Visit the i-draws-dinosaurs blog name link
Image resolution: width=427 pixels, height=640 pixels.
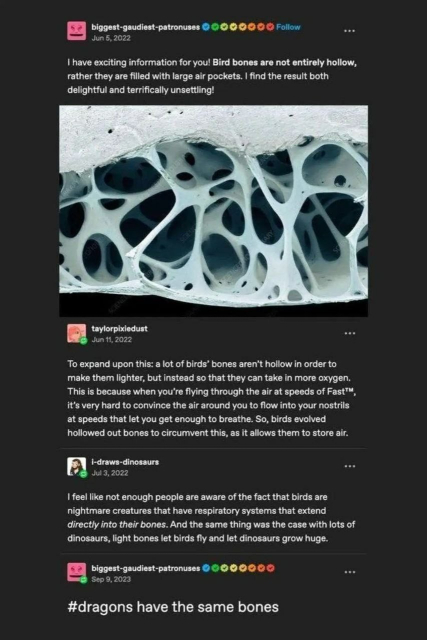[x=125, y=462]
